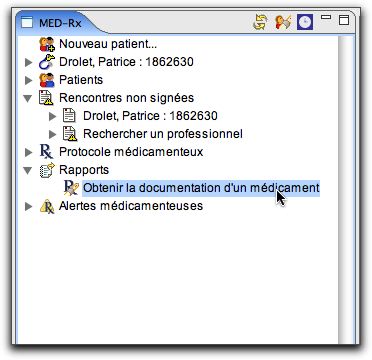Click the Rapports notepad icon
The image size is (372, 360).
[47, 170]
